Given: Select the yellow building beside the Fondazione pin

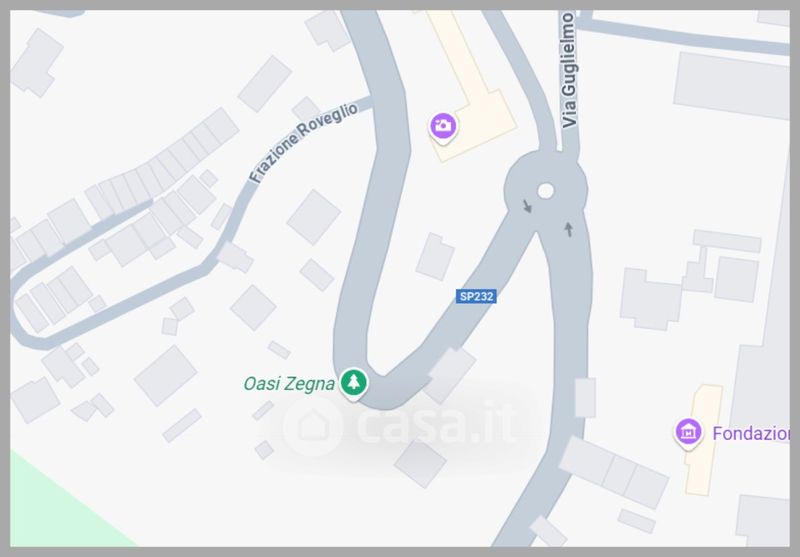Looking at the screenshot, I should coord(704,440).
